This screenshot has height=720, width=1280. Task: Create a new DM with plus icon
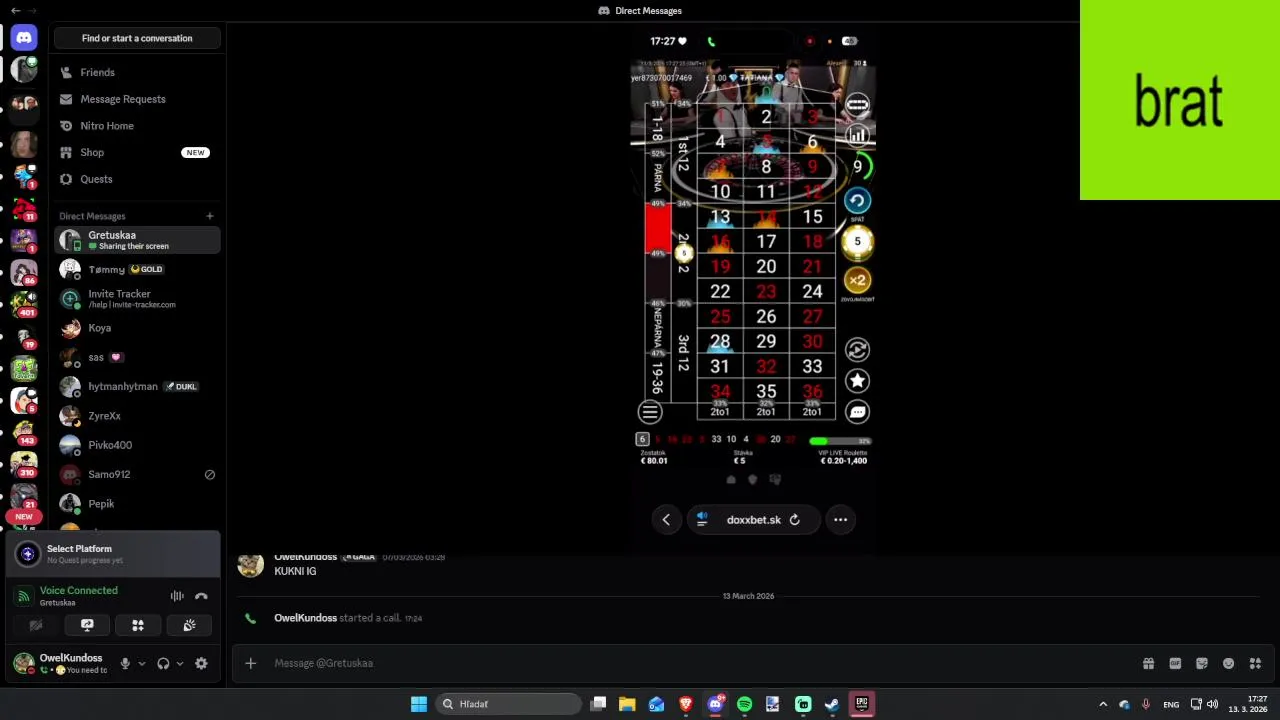coord(210,216)
